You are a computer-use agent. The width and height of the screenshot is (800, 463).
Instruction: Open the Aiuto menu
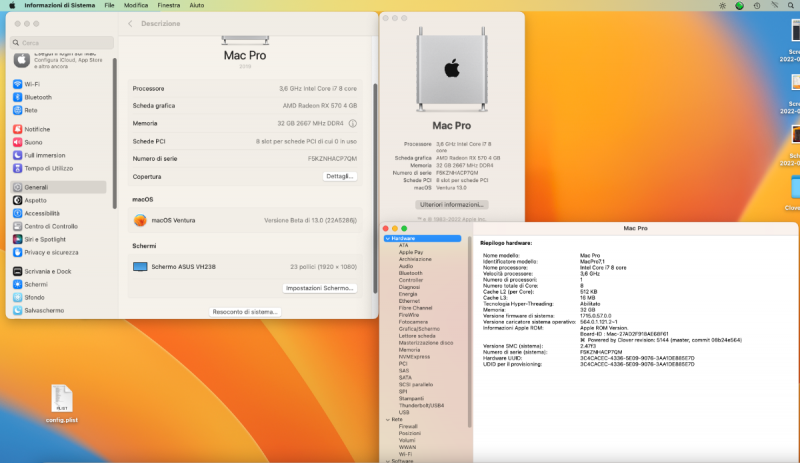(x=196, y=5)
